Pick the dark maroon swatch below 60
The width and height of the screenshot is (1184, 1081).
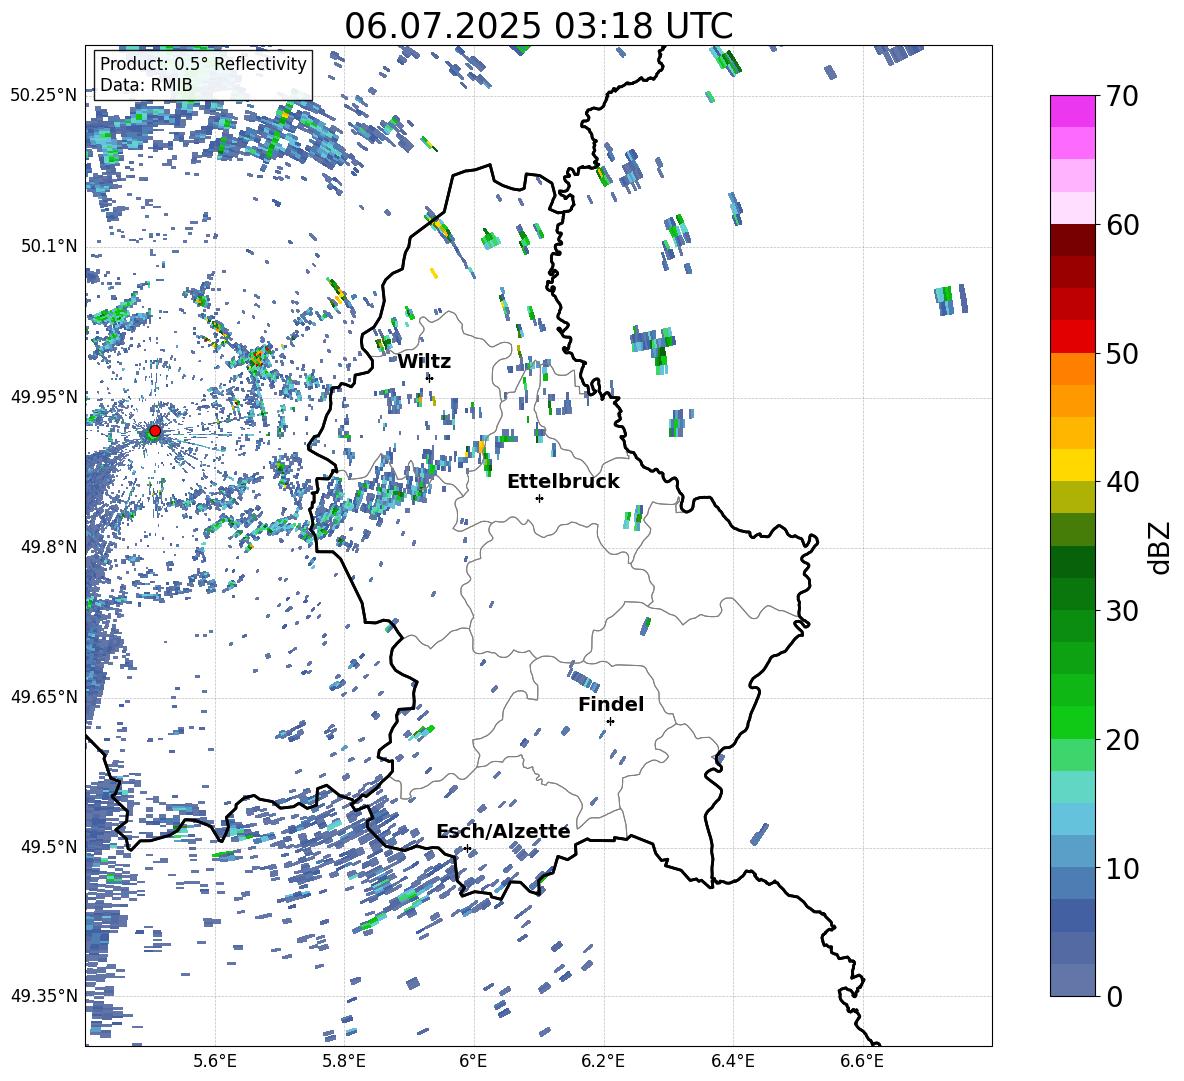pyautogui.click(x=1072, y=240)
